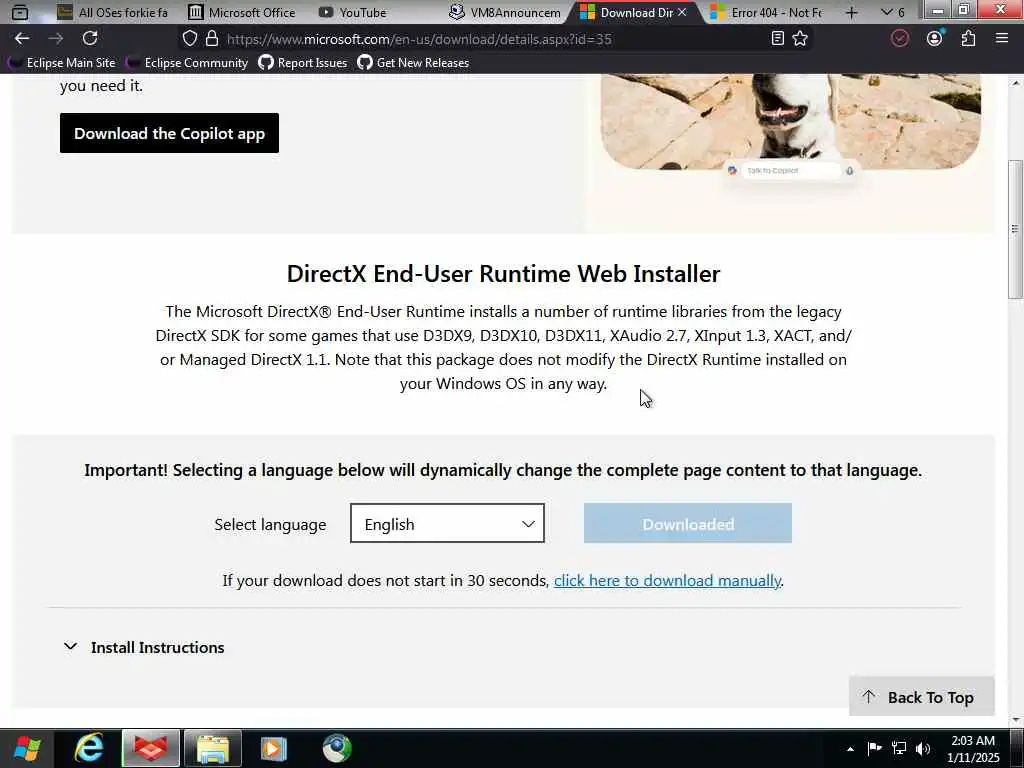
Task: Switch to All OSes forkie tab
Action: [112, 12]
